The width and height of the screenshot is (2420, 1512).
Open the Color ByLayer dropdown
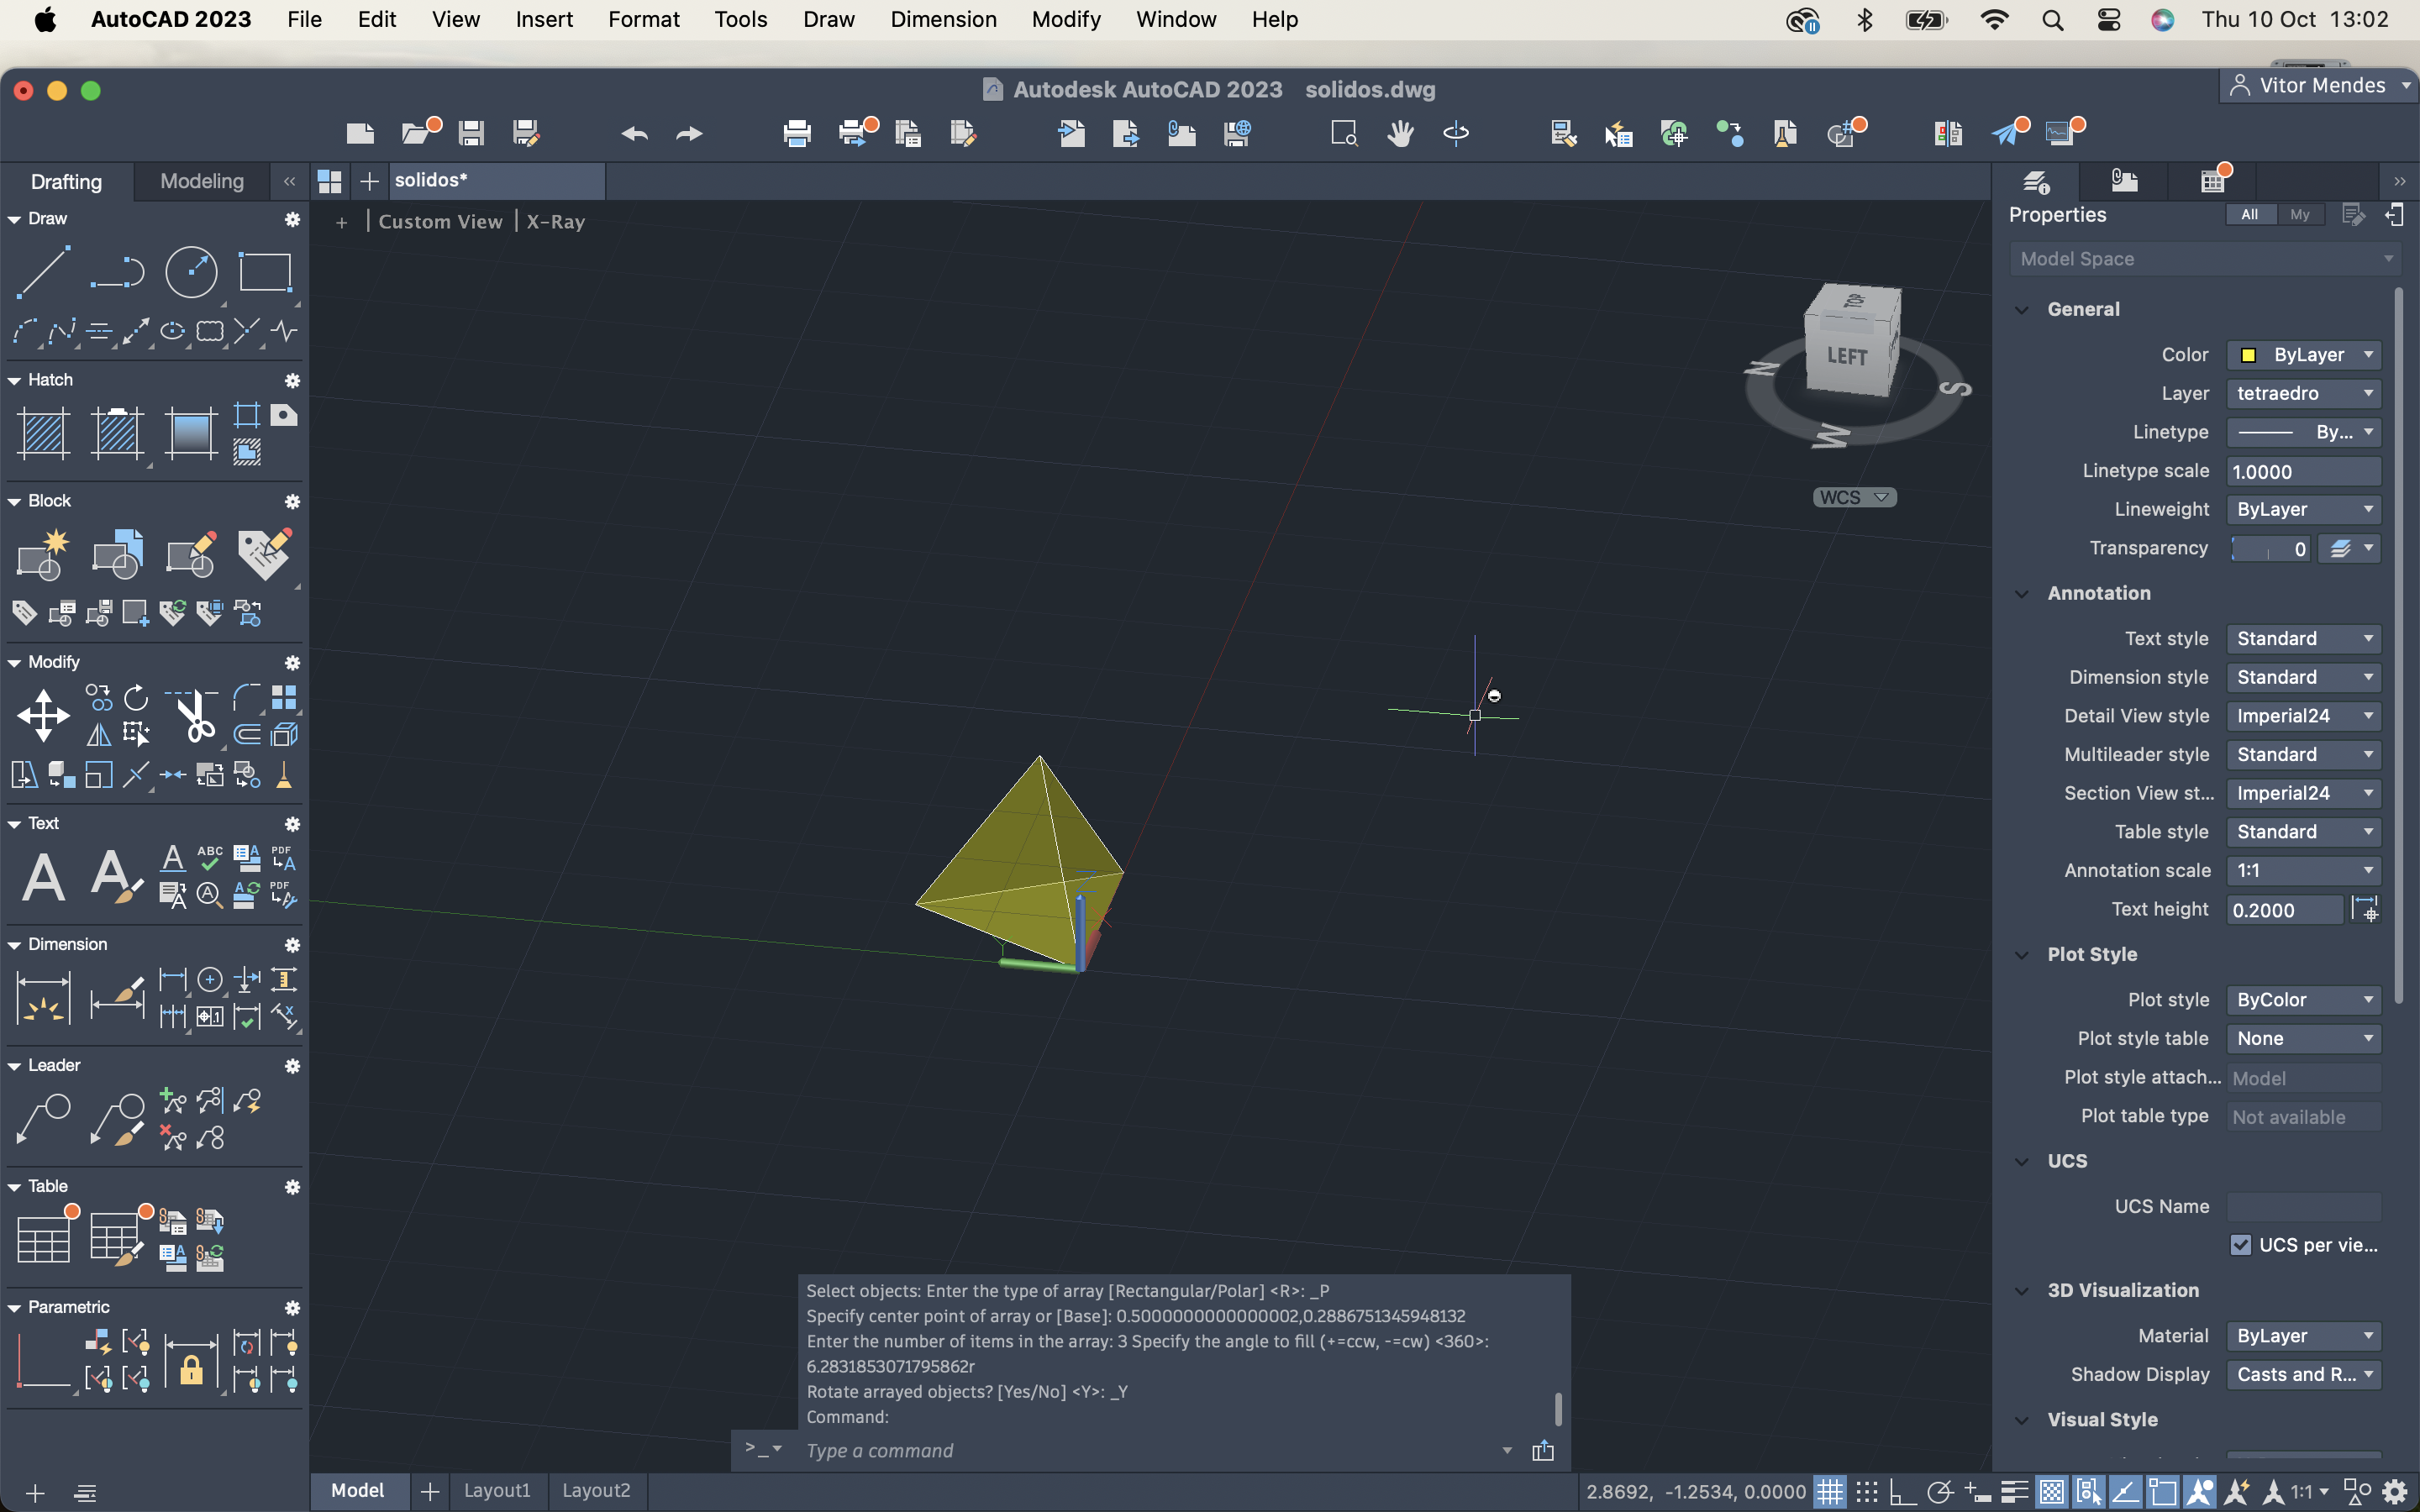2303,355
